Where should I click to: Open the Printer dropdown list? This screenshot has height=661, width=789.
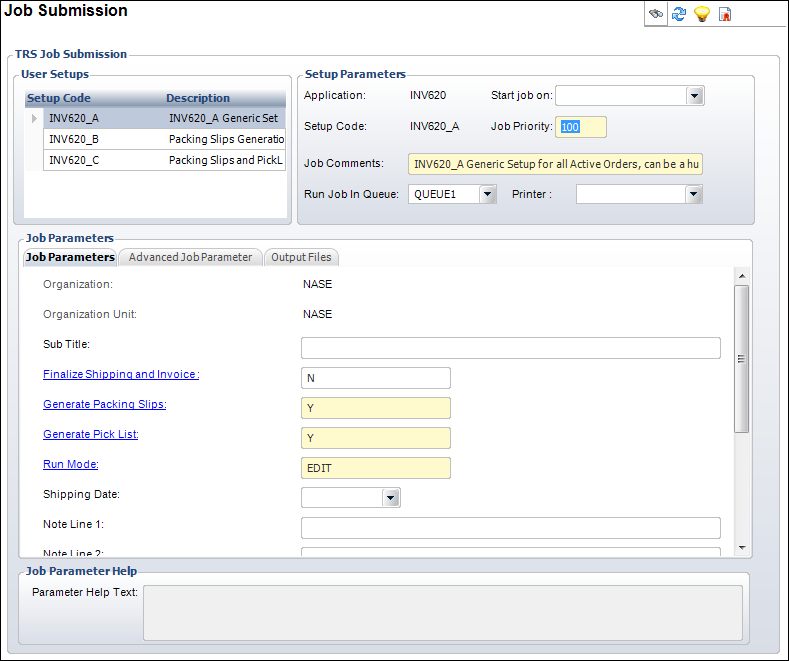coord(693,194)
